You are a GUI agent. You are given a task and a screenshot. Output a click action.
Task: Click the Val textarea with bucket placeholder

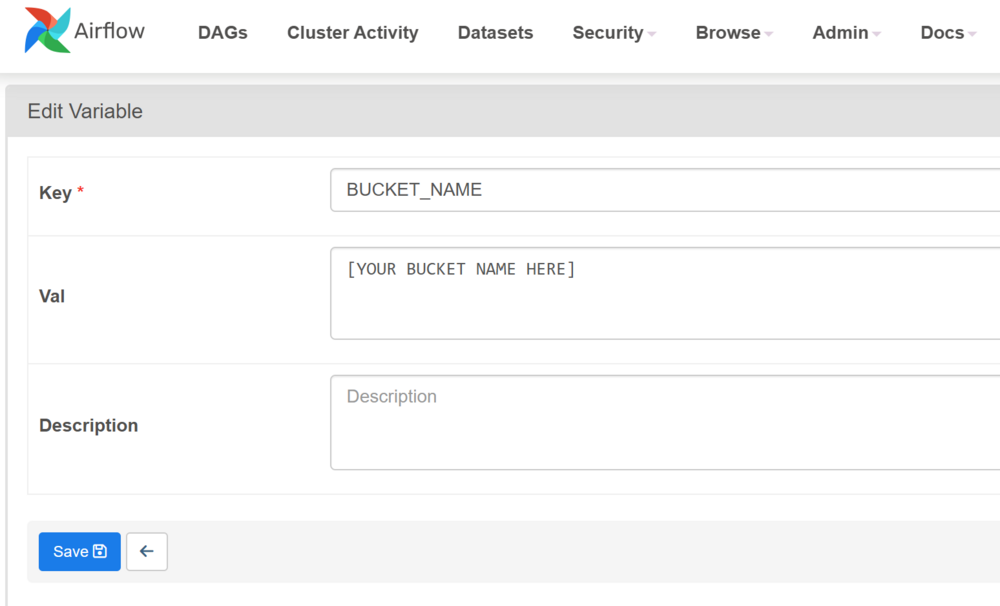[600, 292]
